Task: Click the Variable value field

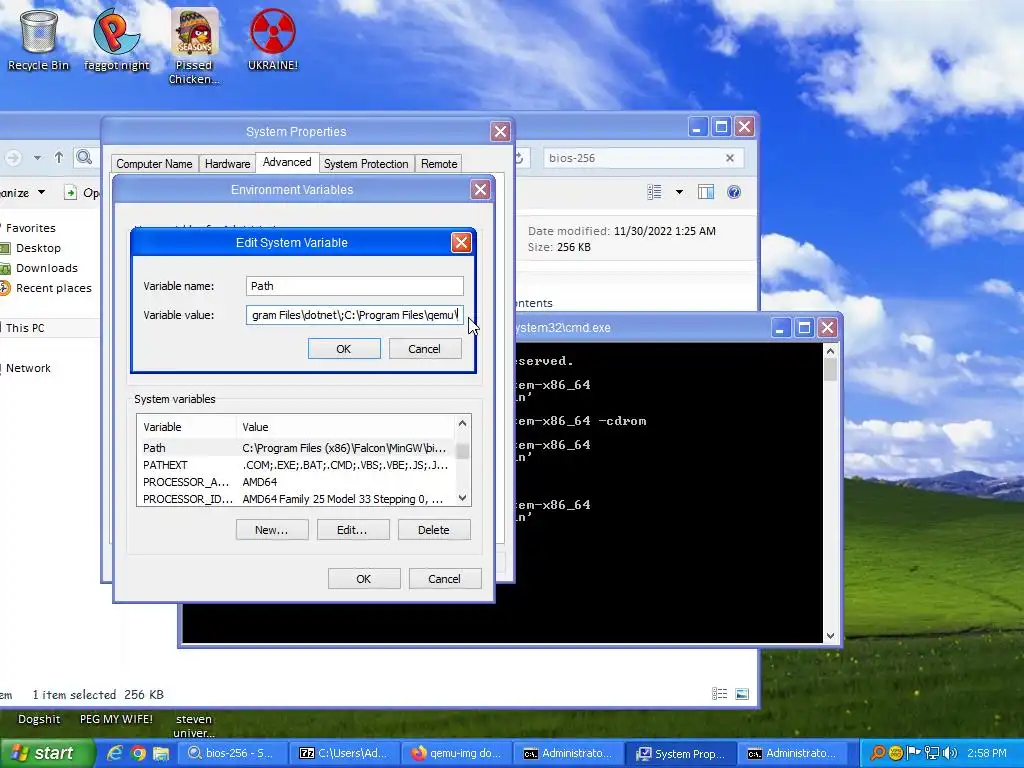Action: pyautogui.click(x=355, y=315)
